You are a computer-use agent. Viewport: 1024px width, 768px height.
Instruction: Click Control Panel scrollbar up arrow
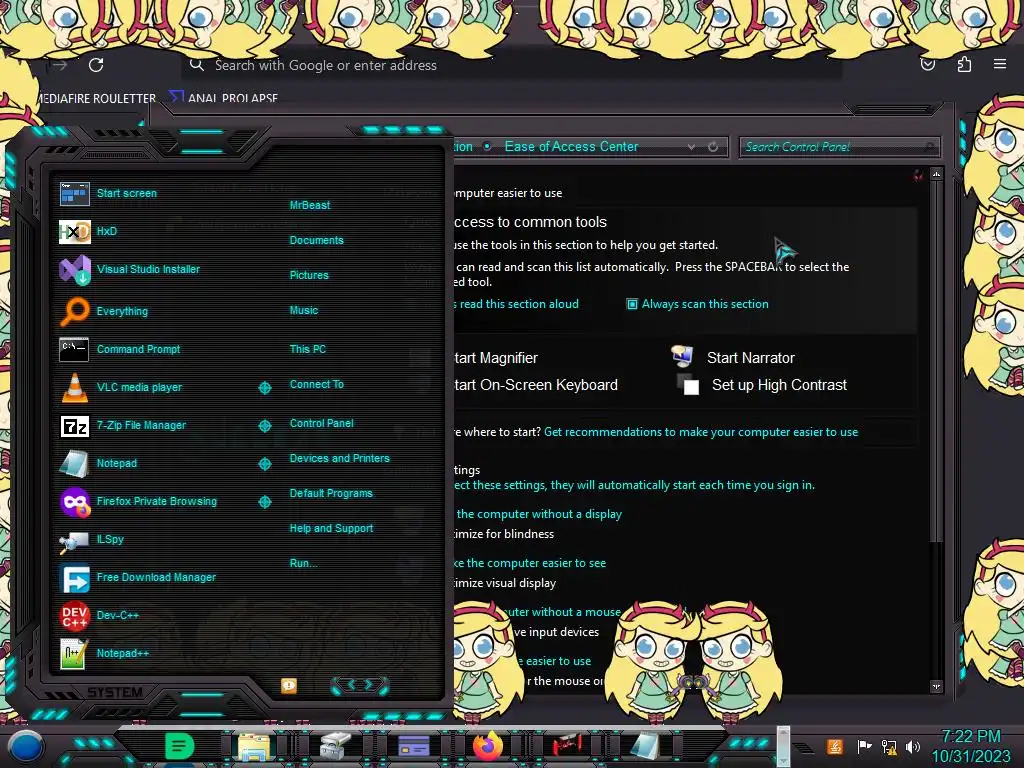pyautogui.click(x=936, y=174)
